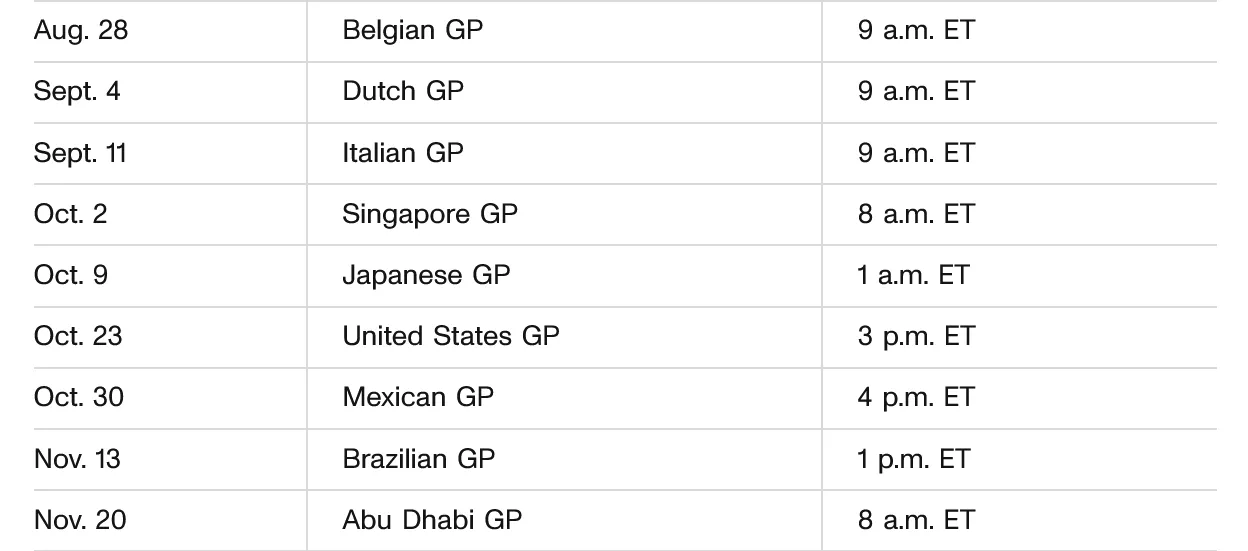Click the United States GP name
Viewport: 1248px width, 551px height.
click(451, 336)
